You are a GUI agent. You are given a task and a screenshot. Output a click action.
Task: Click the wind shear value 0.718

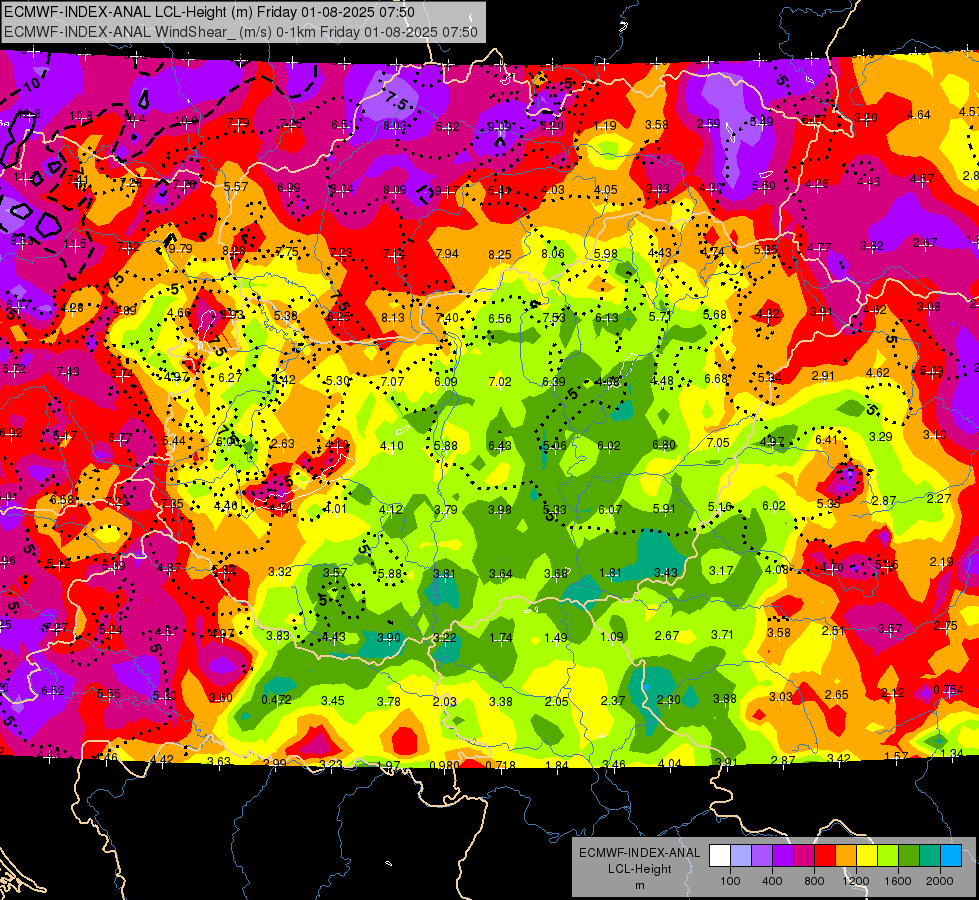[x=501, y=765]
